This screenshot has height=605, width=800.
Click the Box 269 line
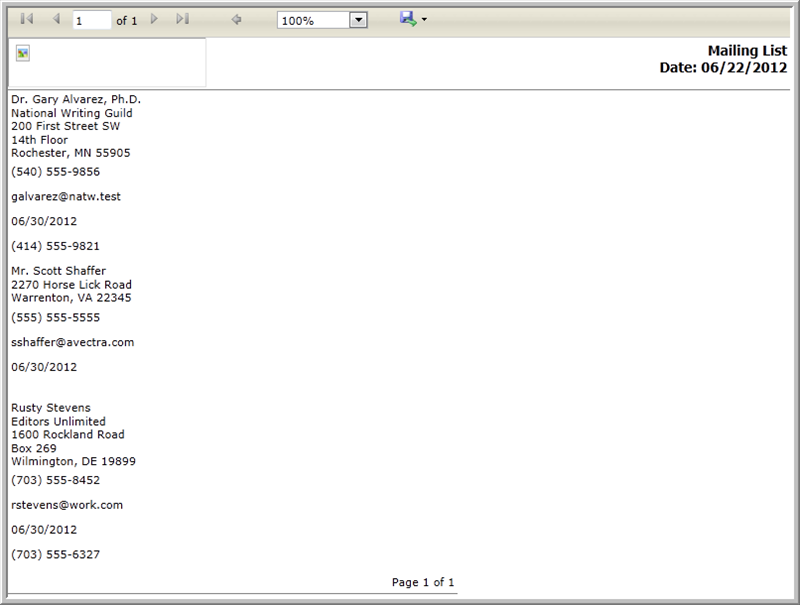point(34,448)
